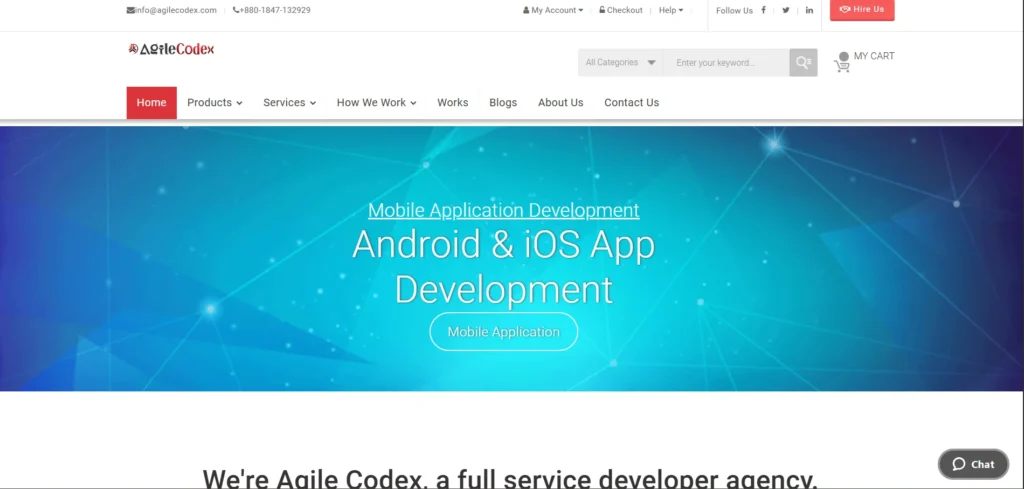The height and width of the screenshot is (489, 1024).
Task: Expand the Products menu
Action: (215, 103)
